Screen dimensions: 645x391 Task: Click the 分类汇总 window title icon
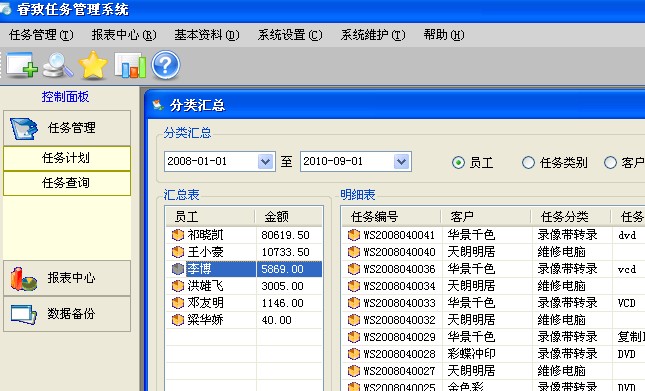coord(158,105)
